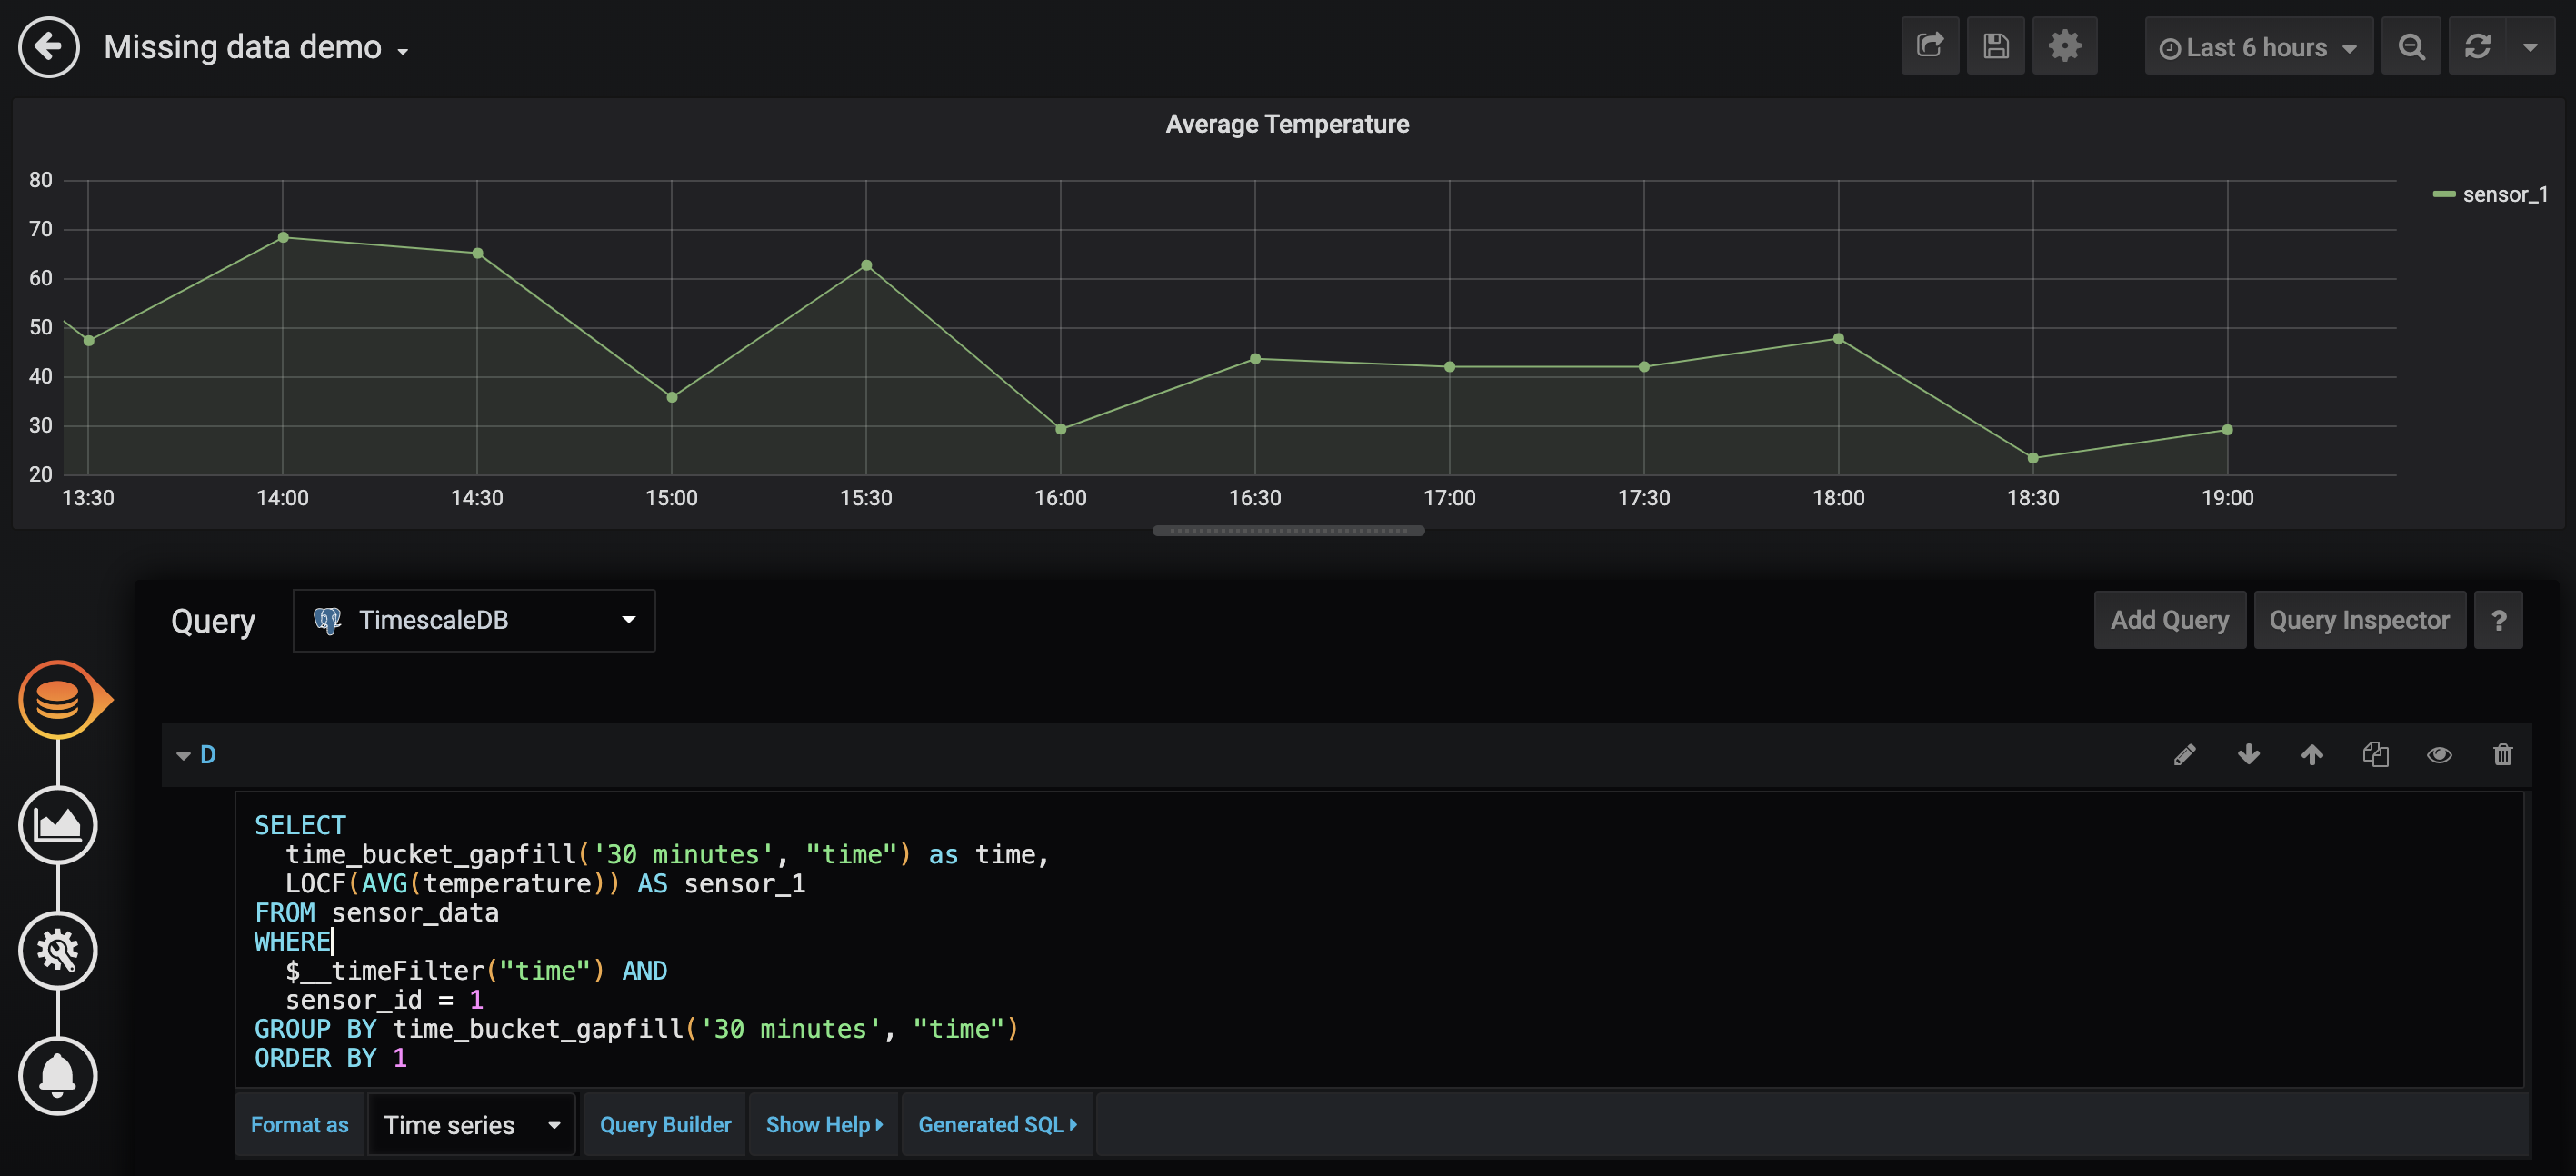Click Add Query

[2169, 620]
